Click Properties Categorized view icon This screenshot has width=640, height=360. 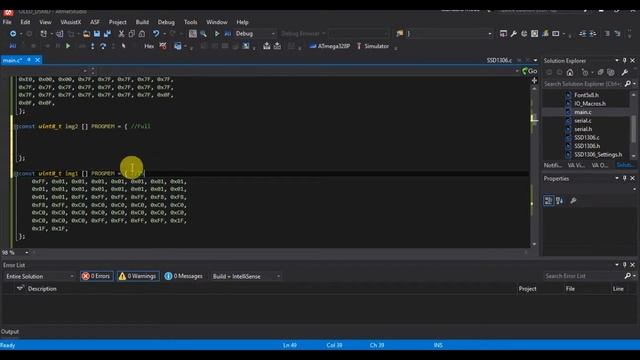click(x=549, y=200)
